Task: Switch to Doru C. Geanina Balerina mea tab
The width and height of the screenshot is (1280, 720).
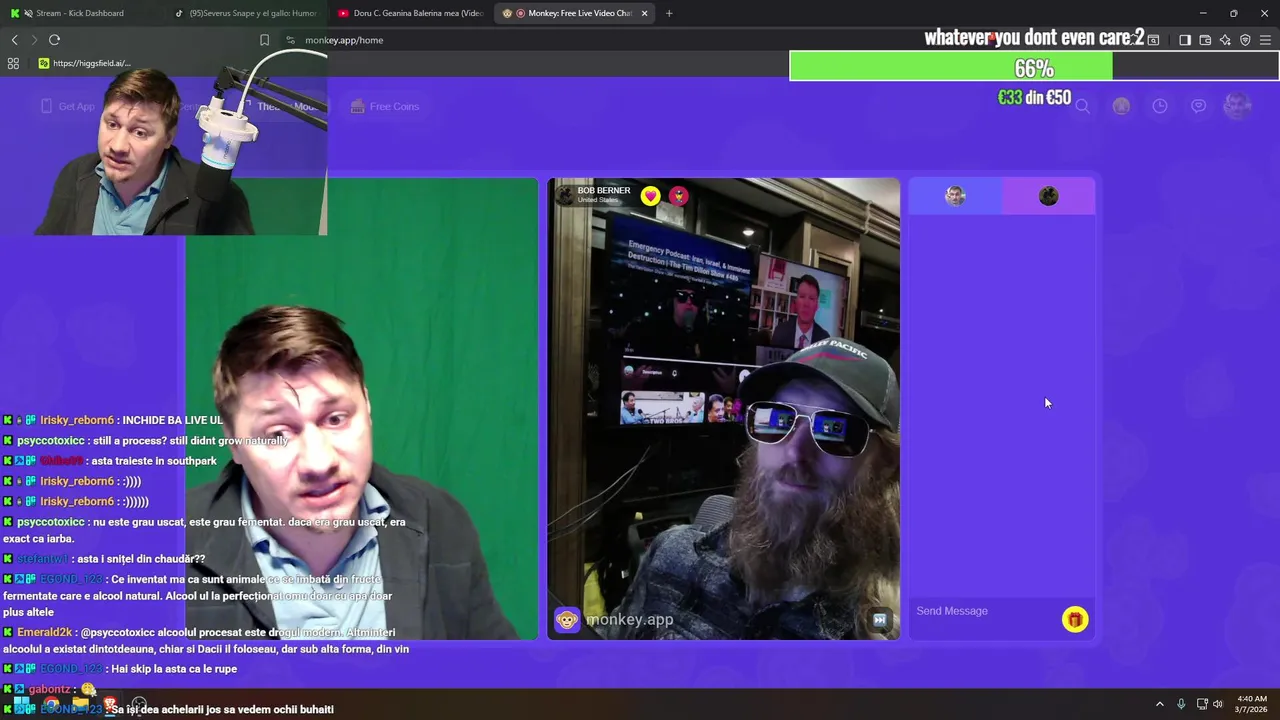Action: coord(410,13)
